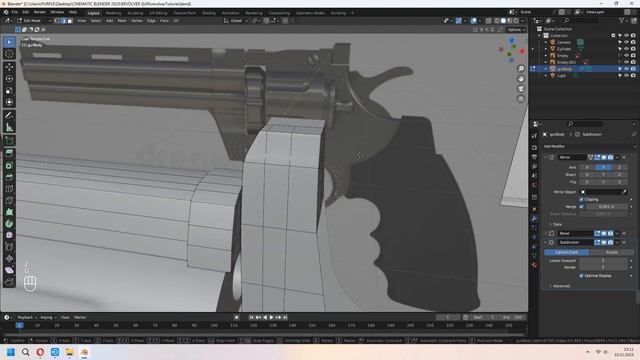640x360 pixels.
Task: Select the Smooth tool
Action: coord(9,235)
